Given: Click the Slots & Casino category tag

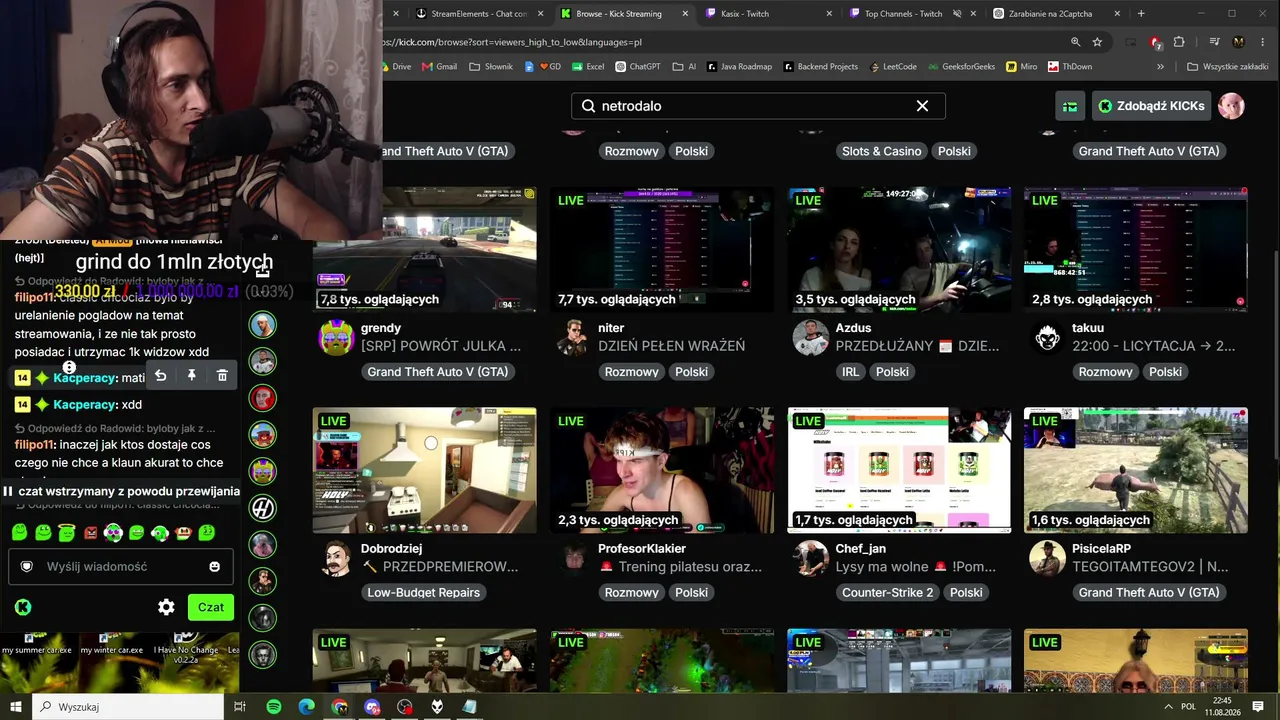Looking at the screenshot, I should 881,151.
